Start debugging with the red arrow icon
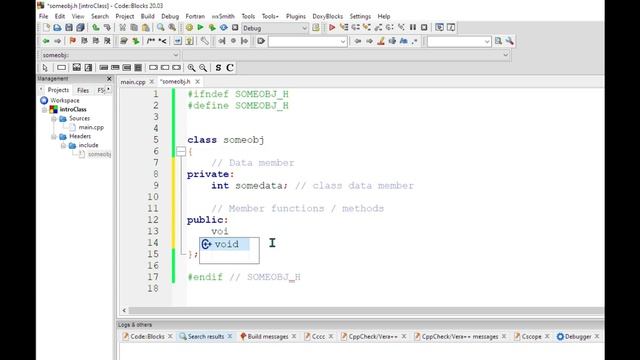The image size is (640, 360). coord(332,27)
